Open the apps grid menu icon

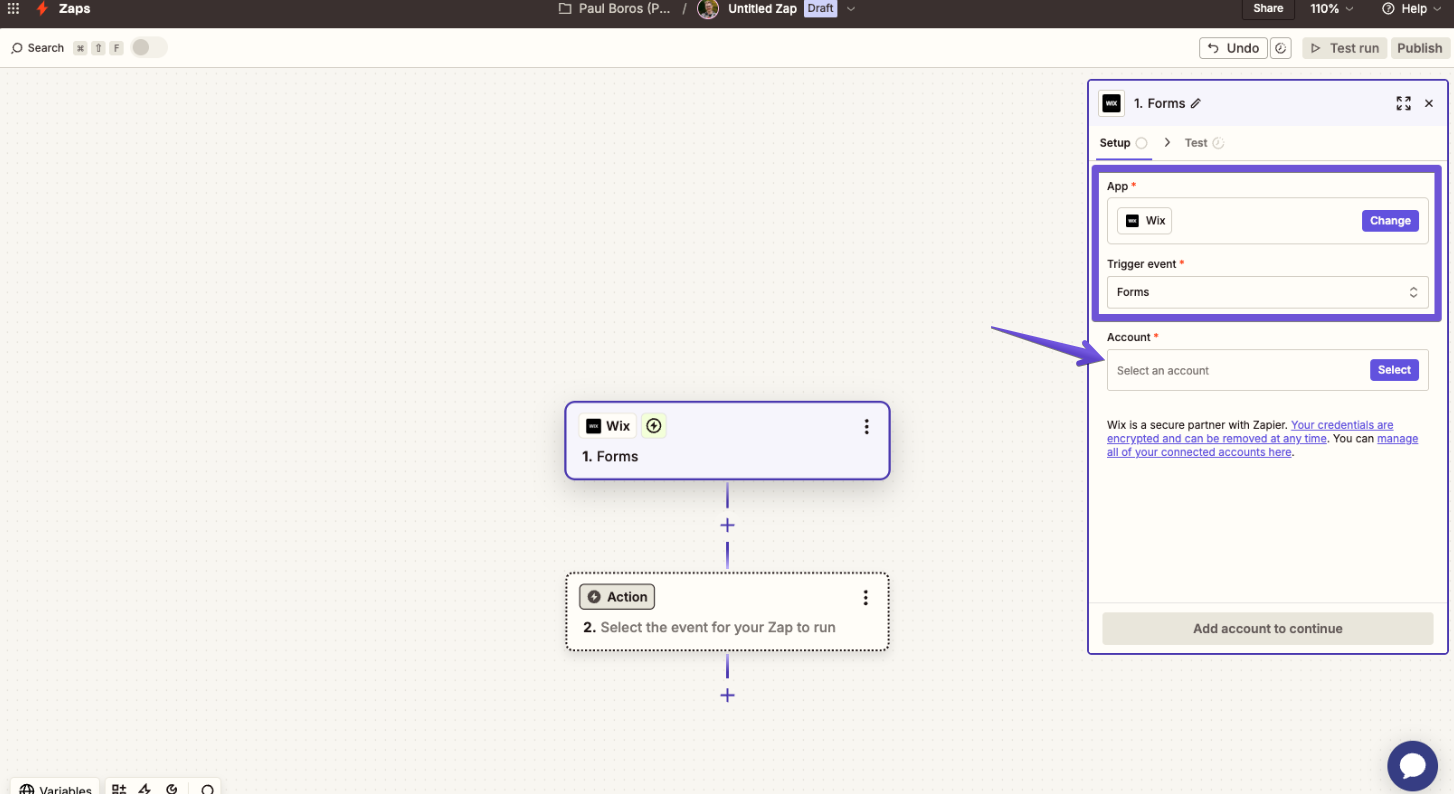[x=13, y=8]
